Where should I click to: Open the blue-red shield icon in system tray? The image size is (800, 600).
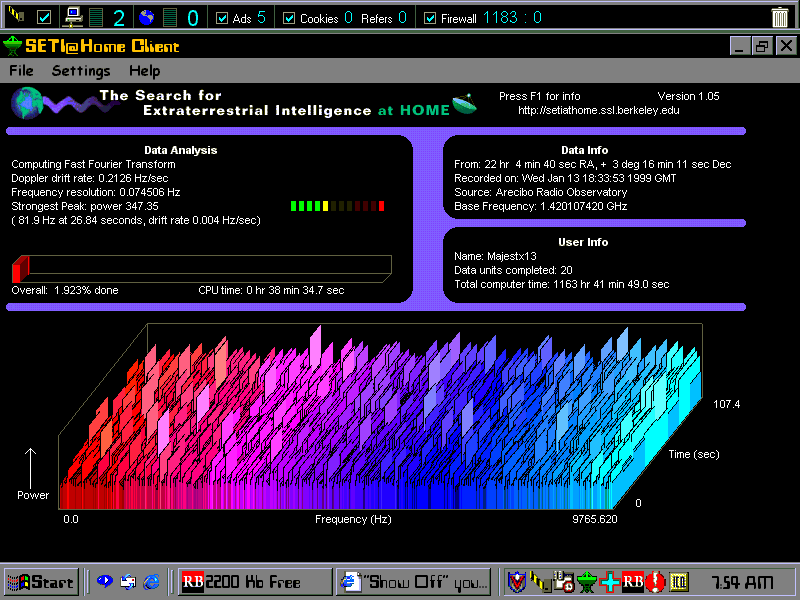point(517,581)
